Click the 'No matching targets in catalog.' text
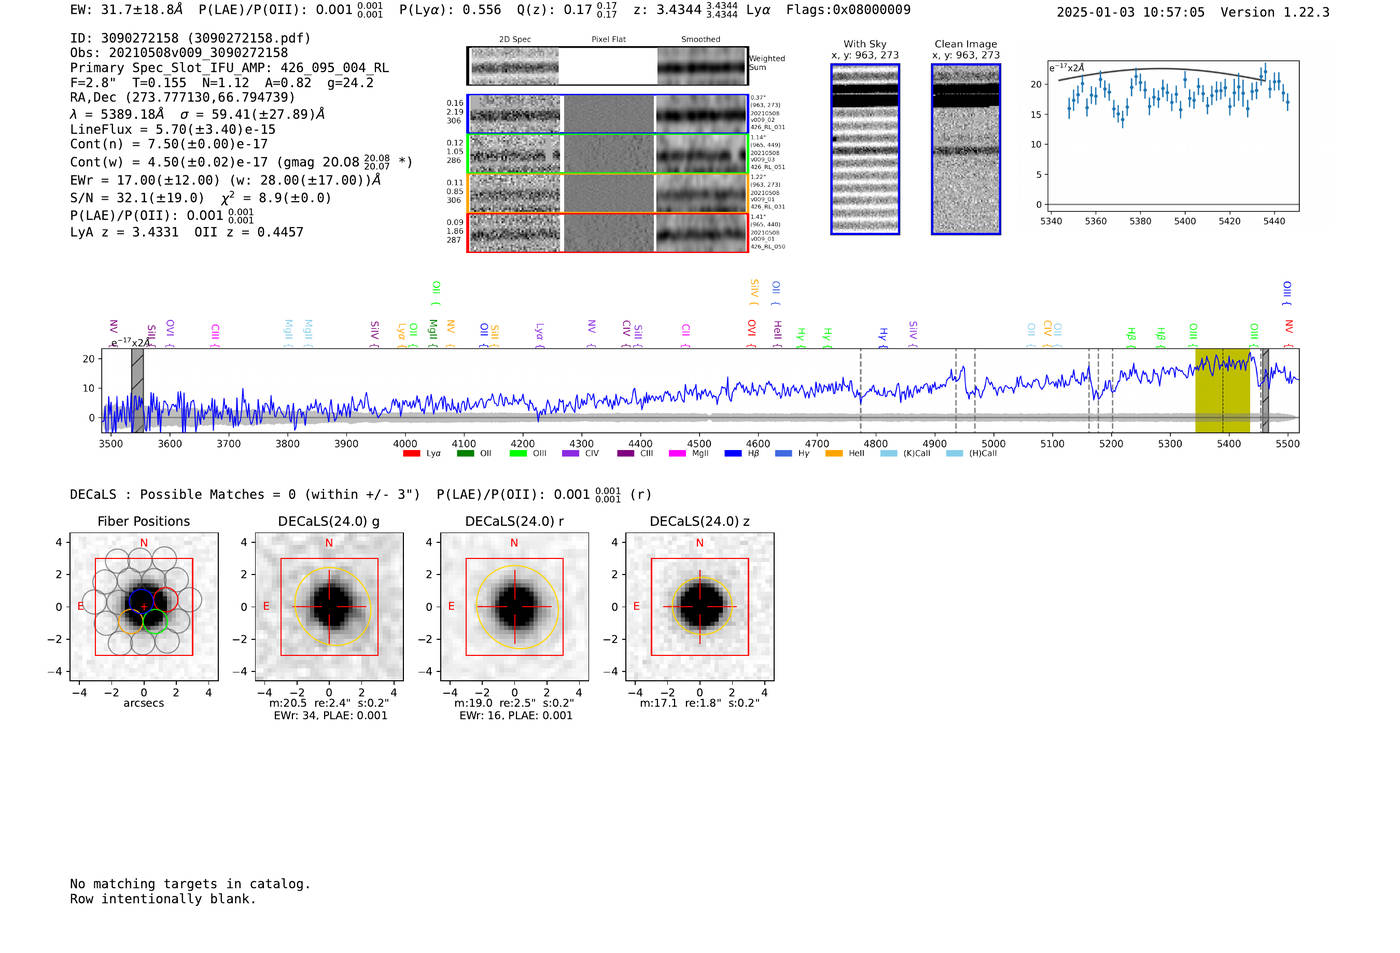The height and width of the screenshot is (953, 1400). (190, 884)
